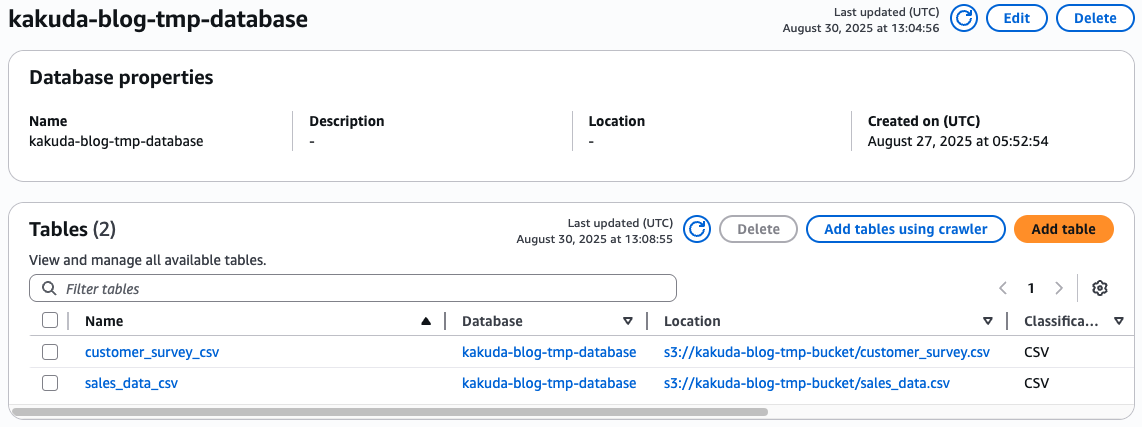Refresh the Tables list
Screen dimensions: 1142x427
[697, 229]
